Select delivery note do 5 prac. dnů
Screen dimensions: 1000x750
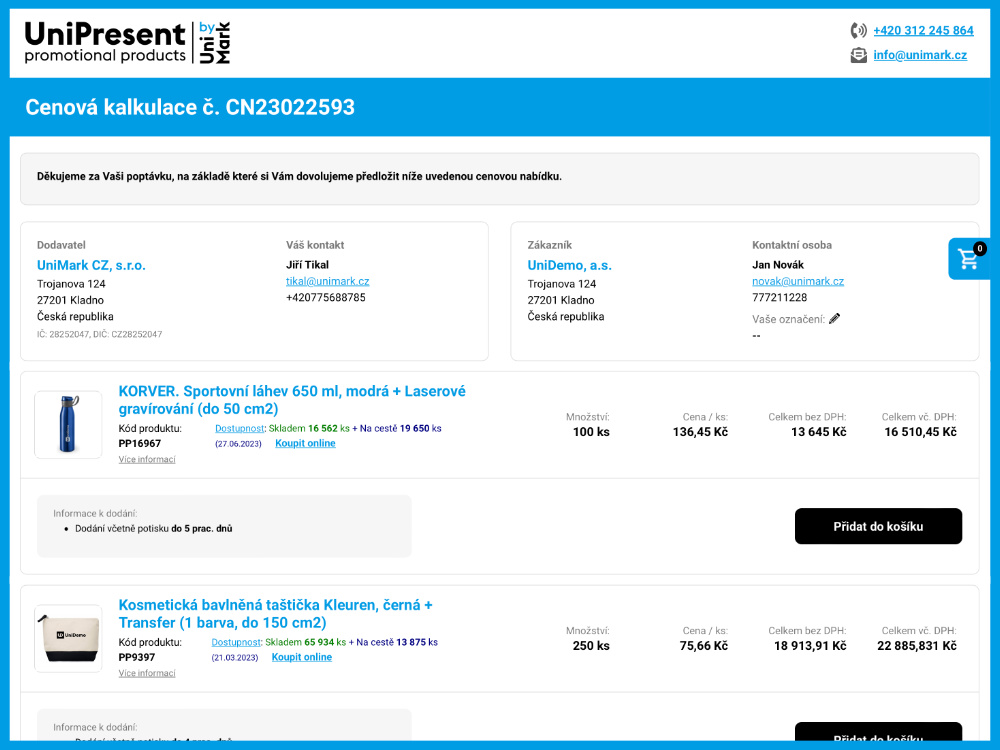coord(202,529)
